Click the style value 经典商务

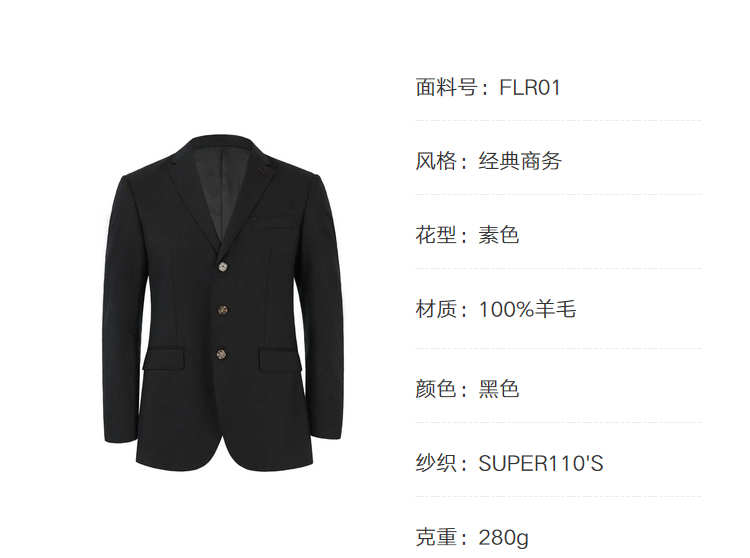click(520, 161)
